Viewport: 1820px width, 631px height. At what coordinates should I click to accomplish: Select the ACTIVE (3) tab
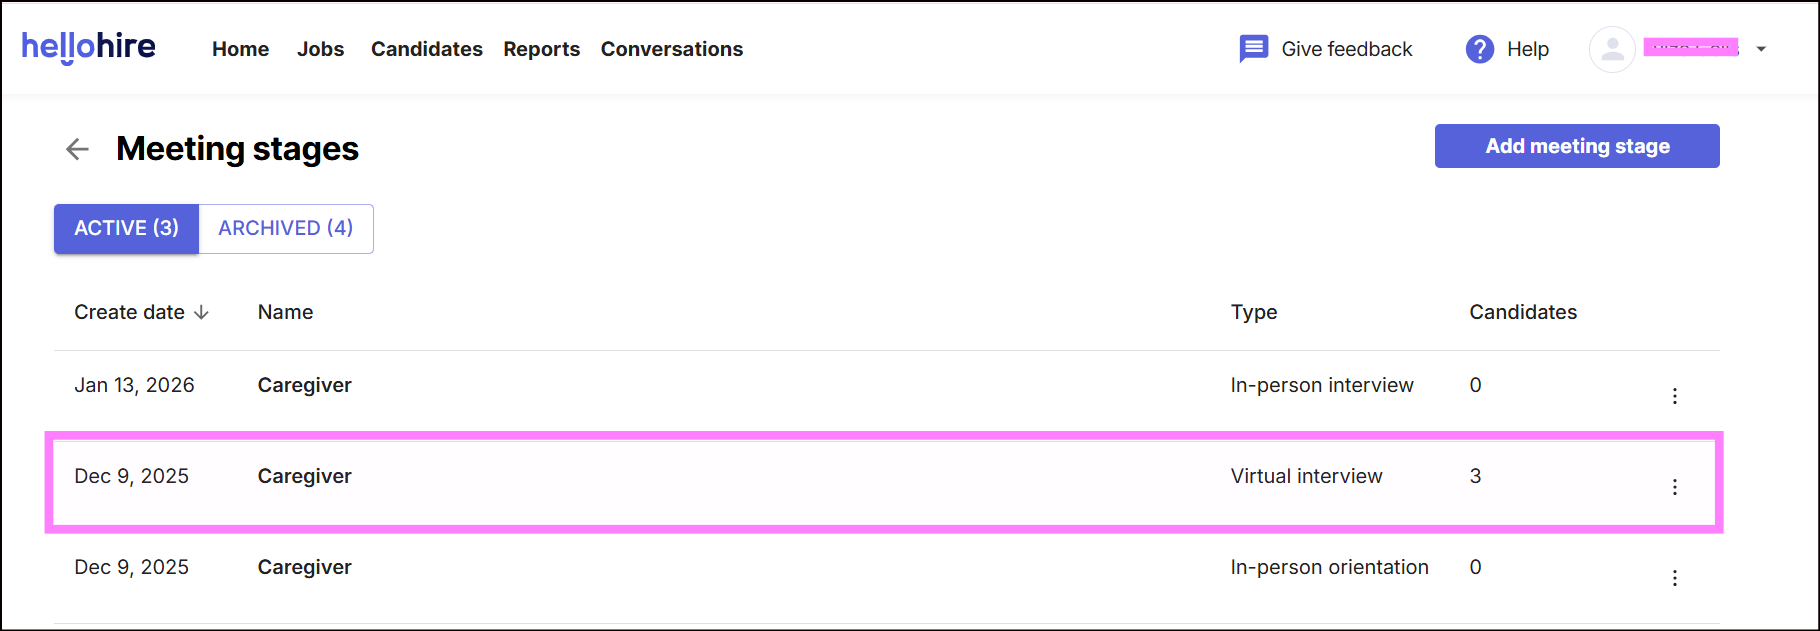pyautogui.click(x=127, y=228)
